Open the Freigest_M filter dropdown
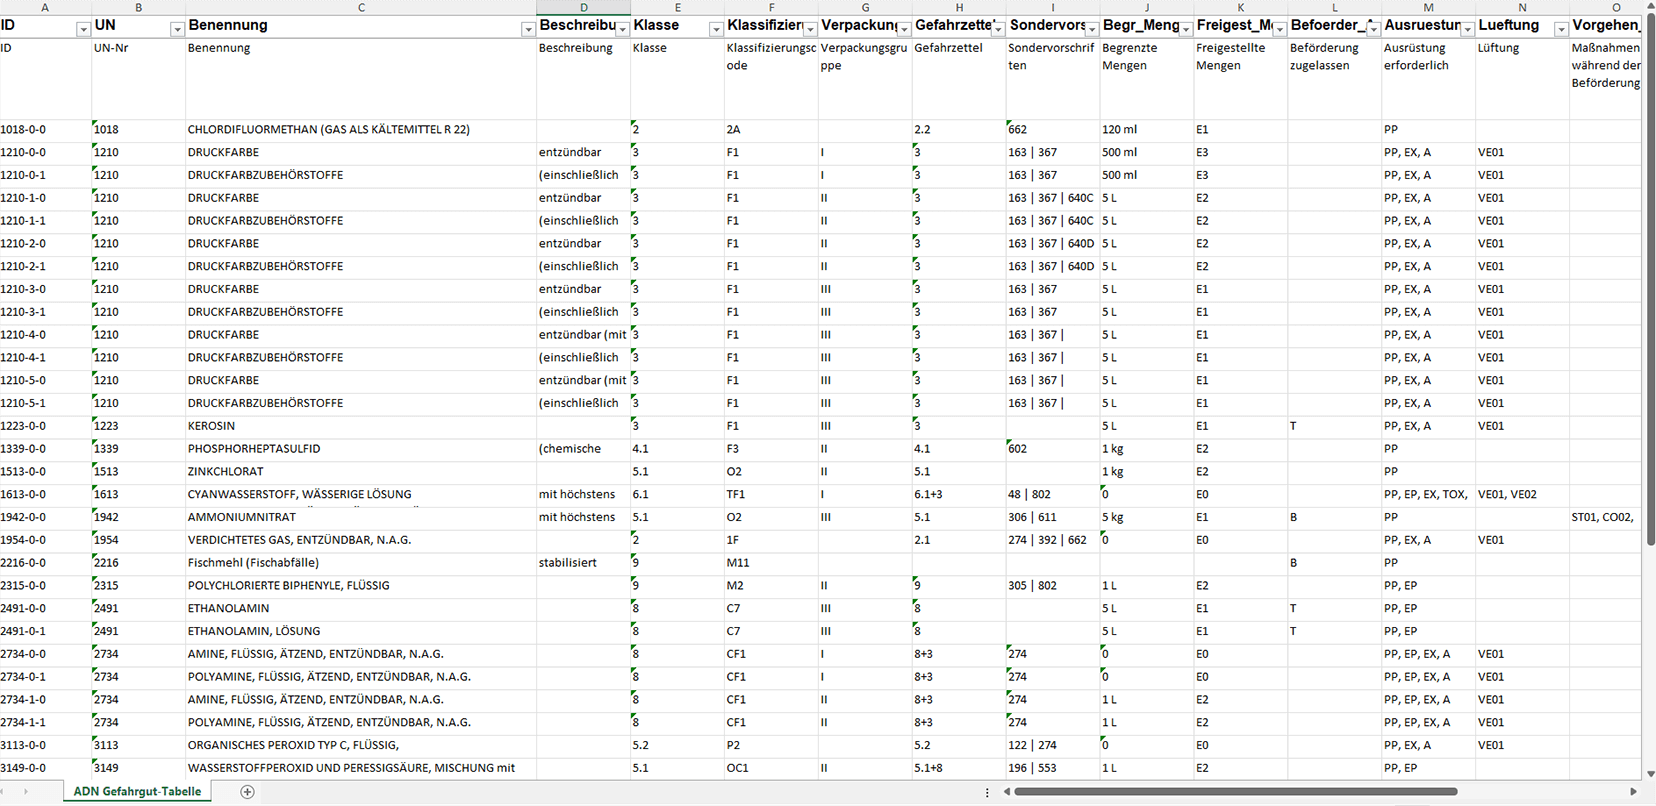The width and height of the screenshot is (1656, 806). click(x=1280, y=30)
